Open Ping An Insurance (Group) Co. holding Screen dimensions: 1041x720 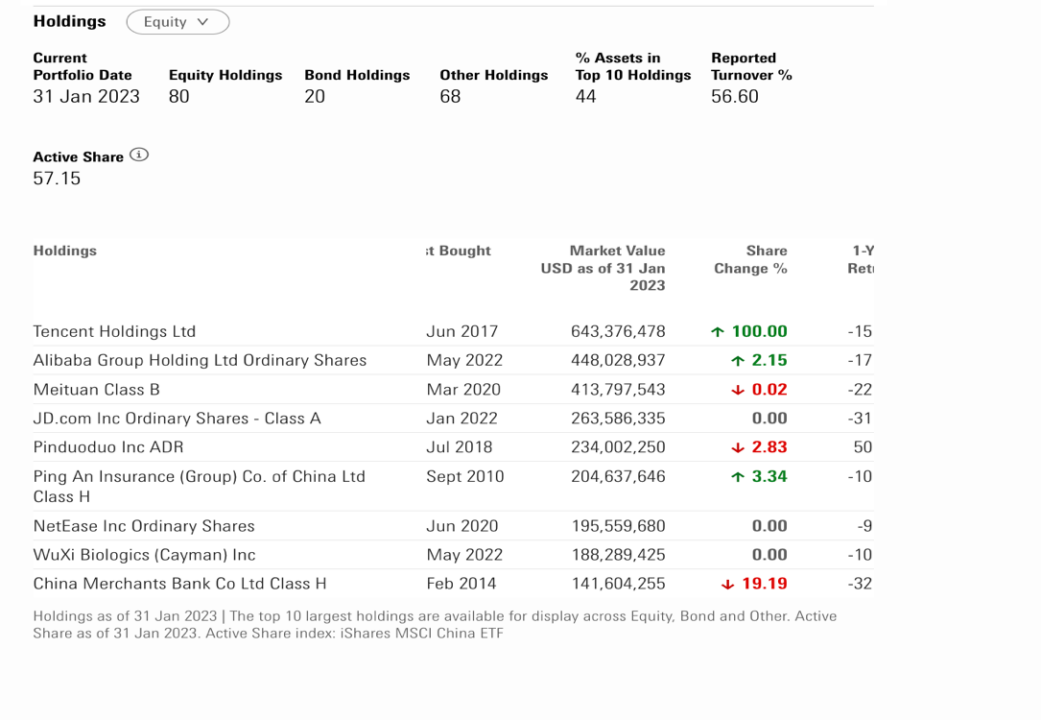(199, 486)
